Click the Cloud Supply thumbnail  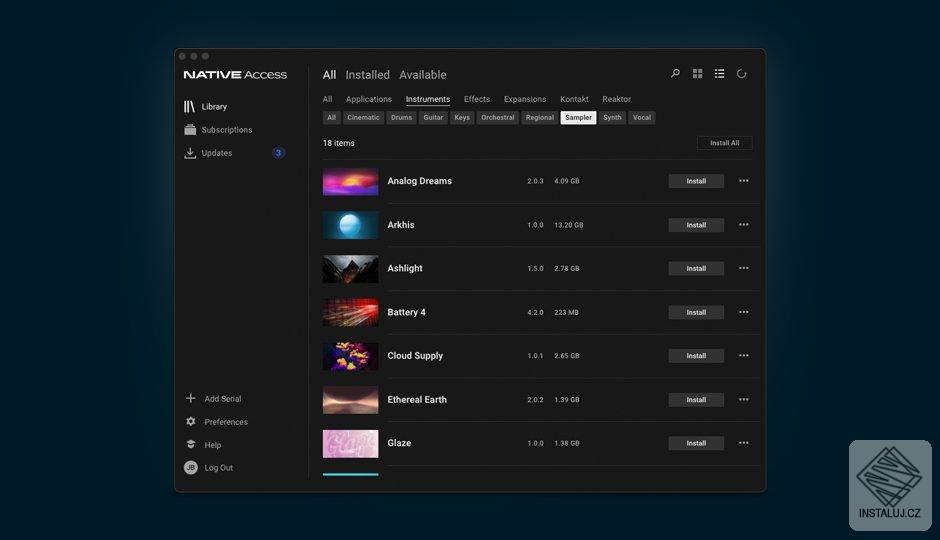[x=351, y=356]
